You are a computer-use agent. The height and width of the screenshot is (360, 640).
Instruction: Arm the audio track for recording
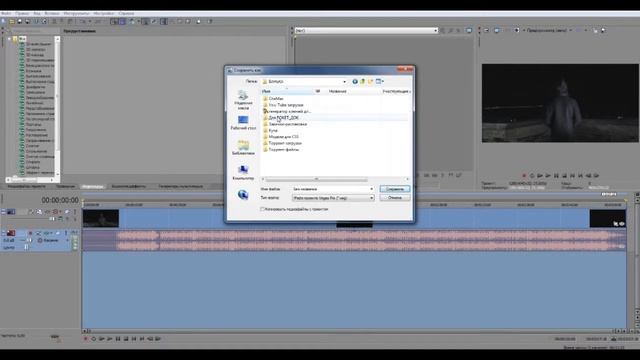[30, 233]
